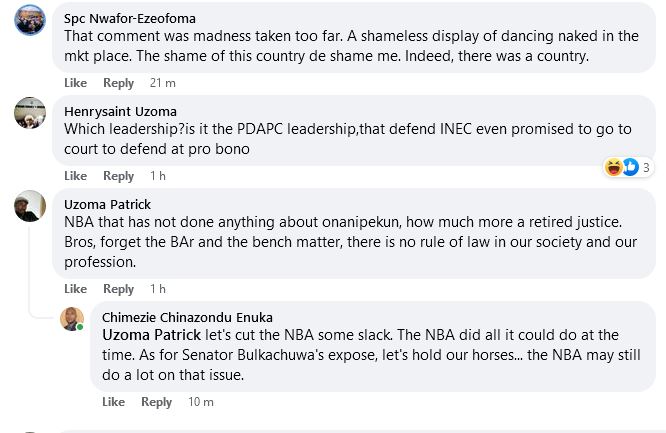Like Henrysaint Uzoma's comment
Screen dimensions: 666x433
point(75,176)
